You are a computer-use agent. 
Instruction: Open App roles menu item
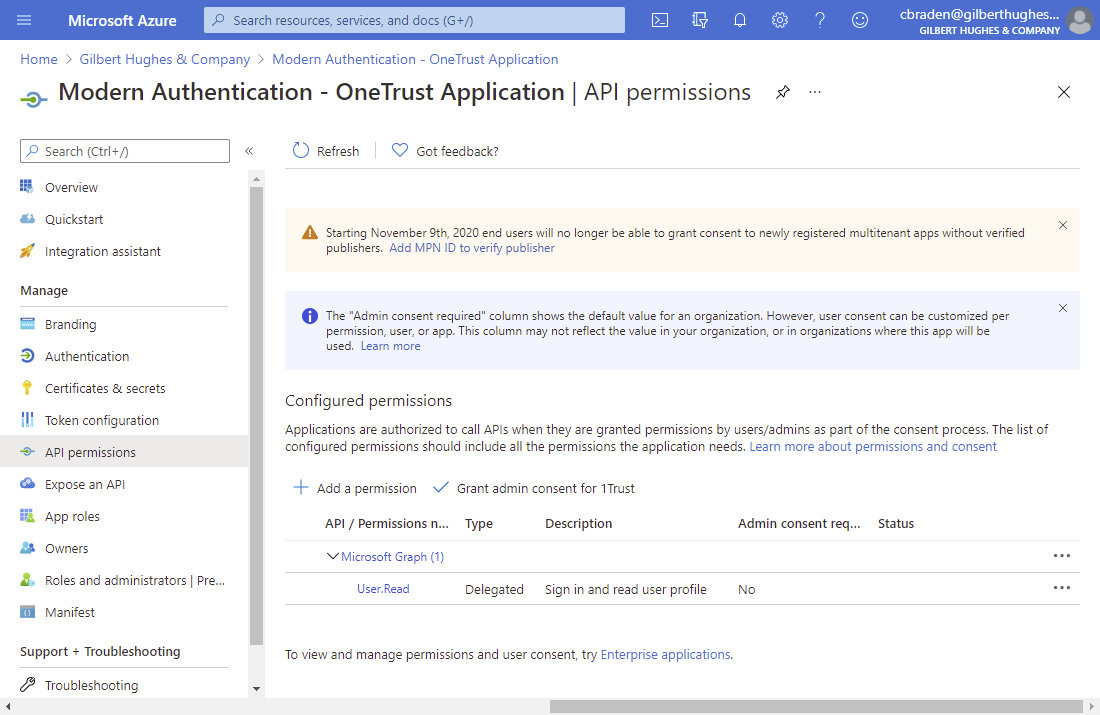pos(72,516)
